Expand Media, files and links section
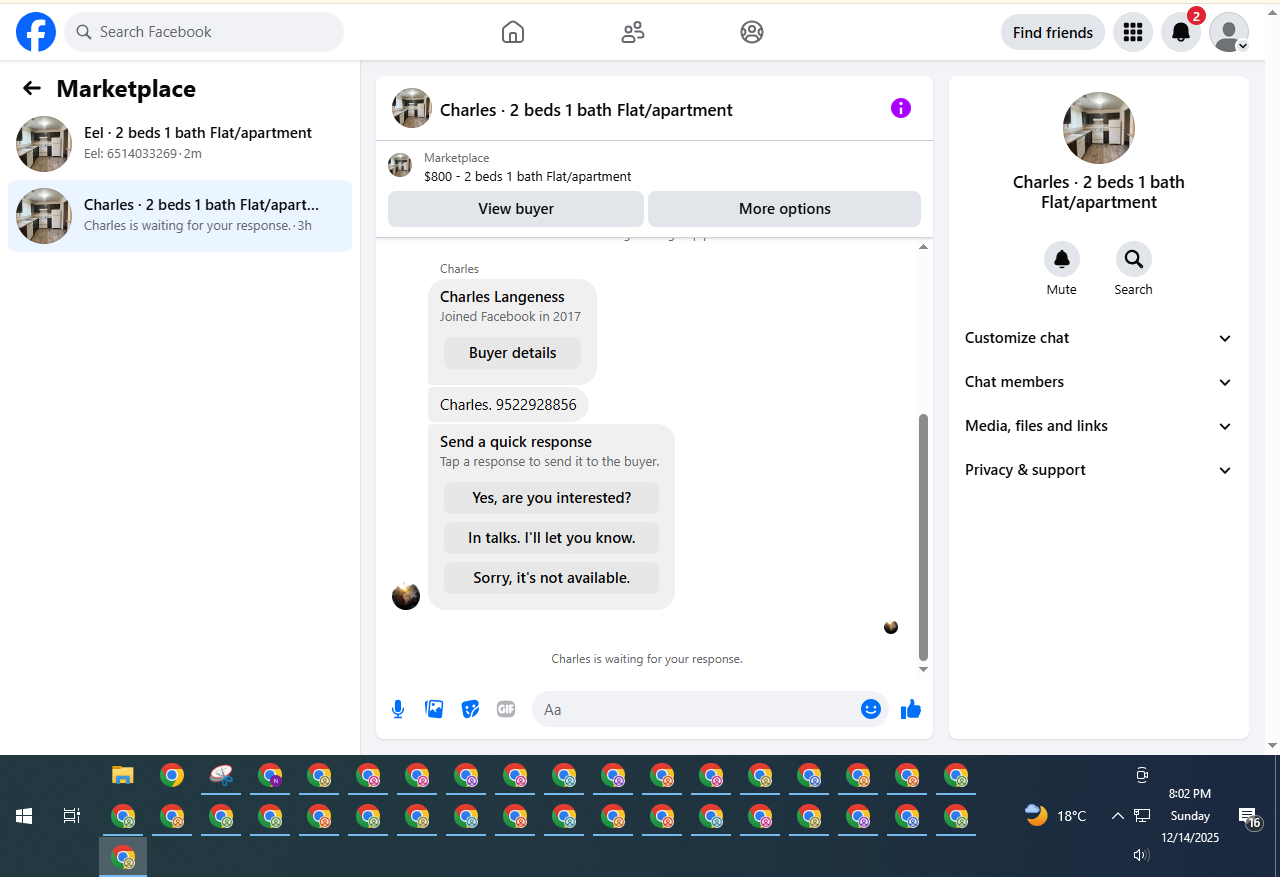 coord(1099,426)
